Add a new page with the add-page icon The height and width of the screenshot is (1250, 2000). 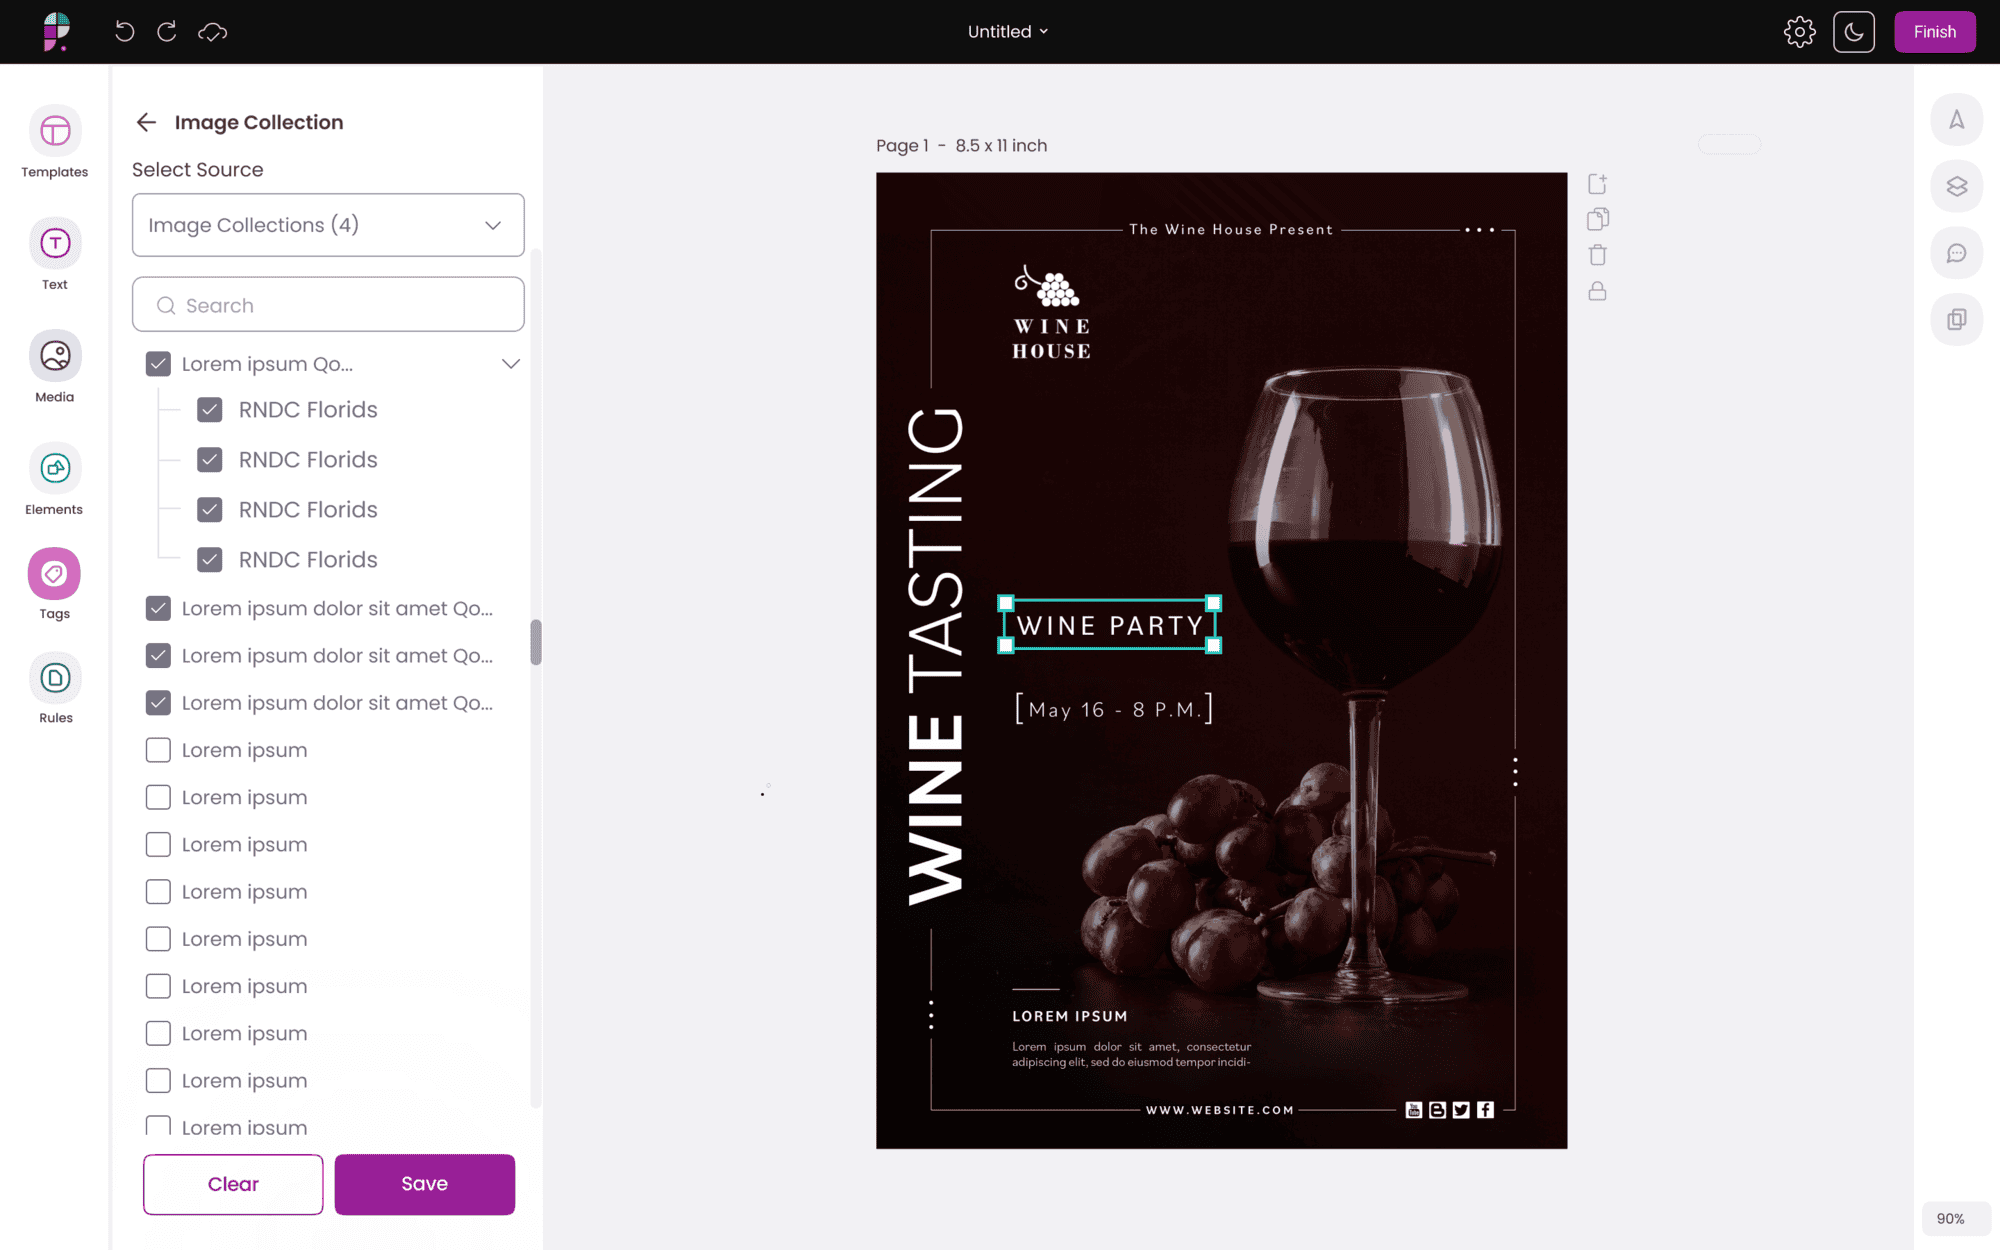coord(1597,183)
